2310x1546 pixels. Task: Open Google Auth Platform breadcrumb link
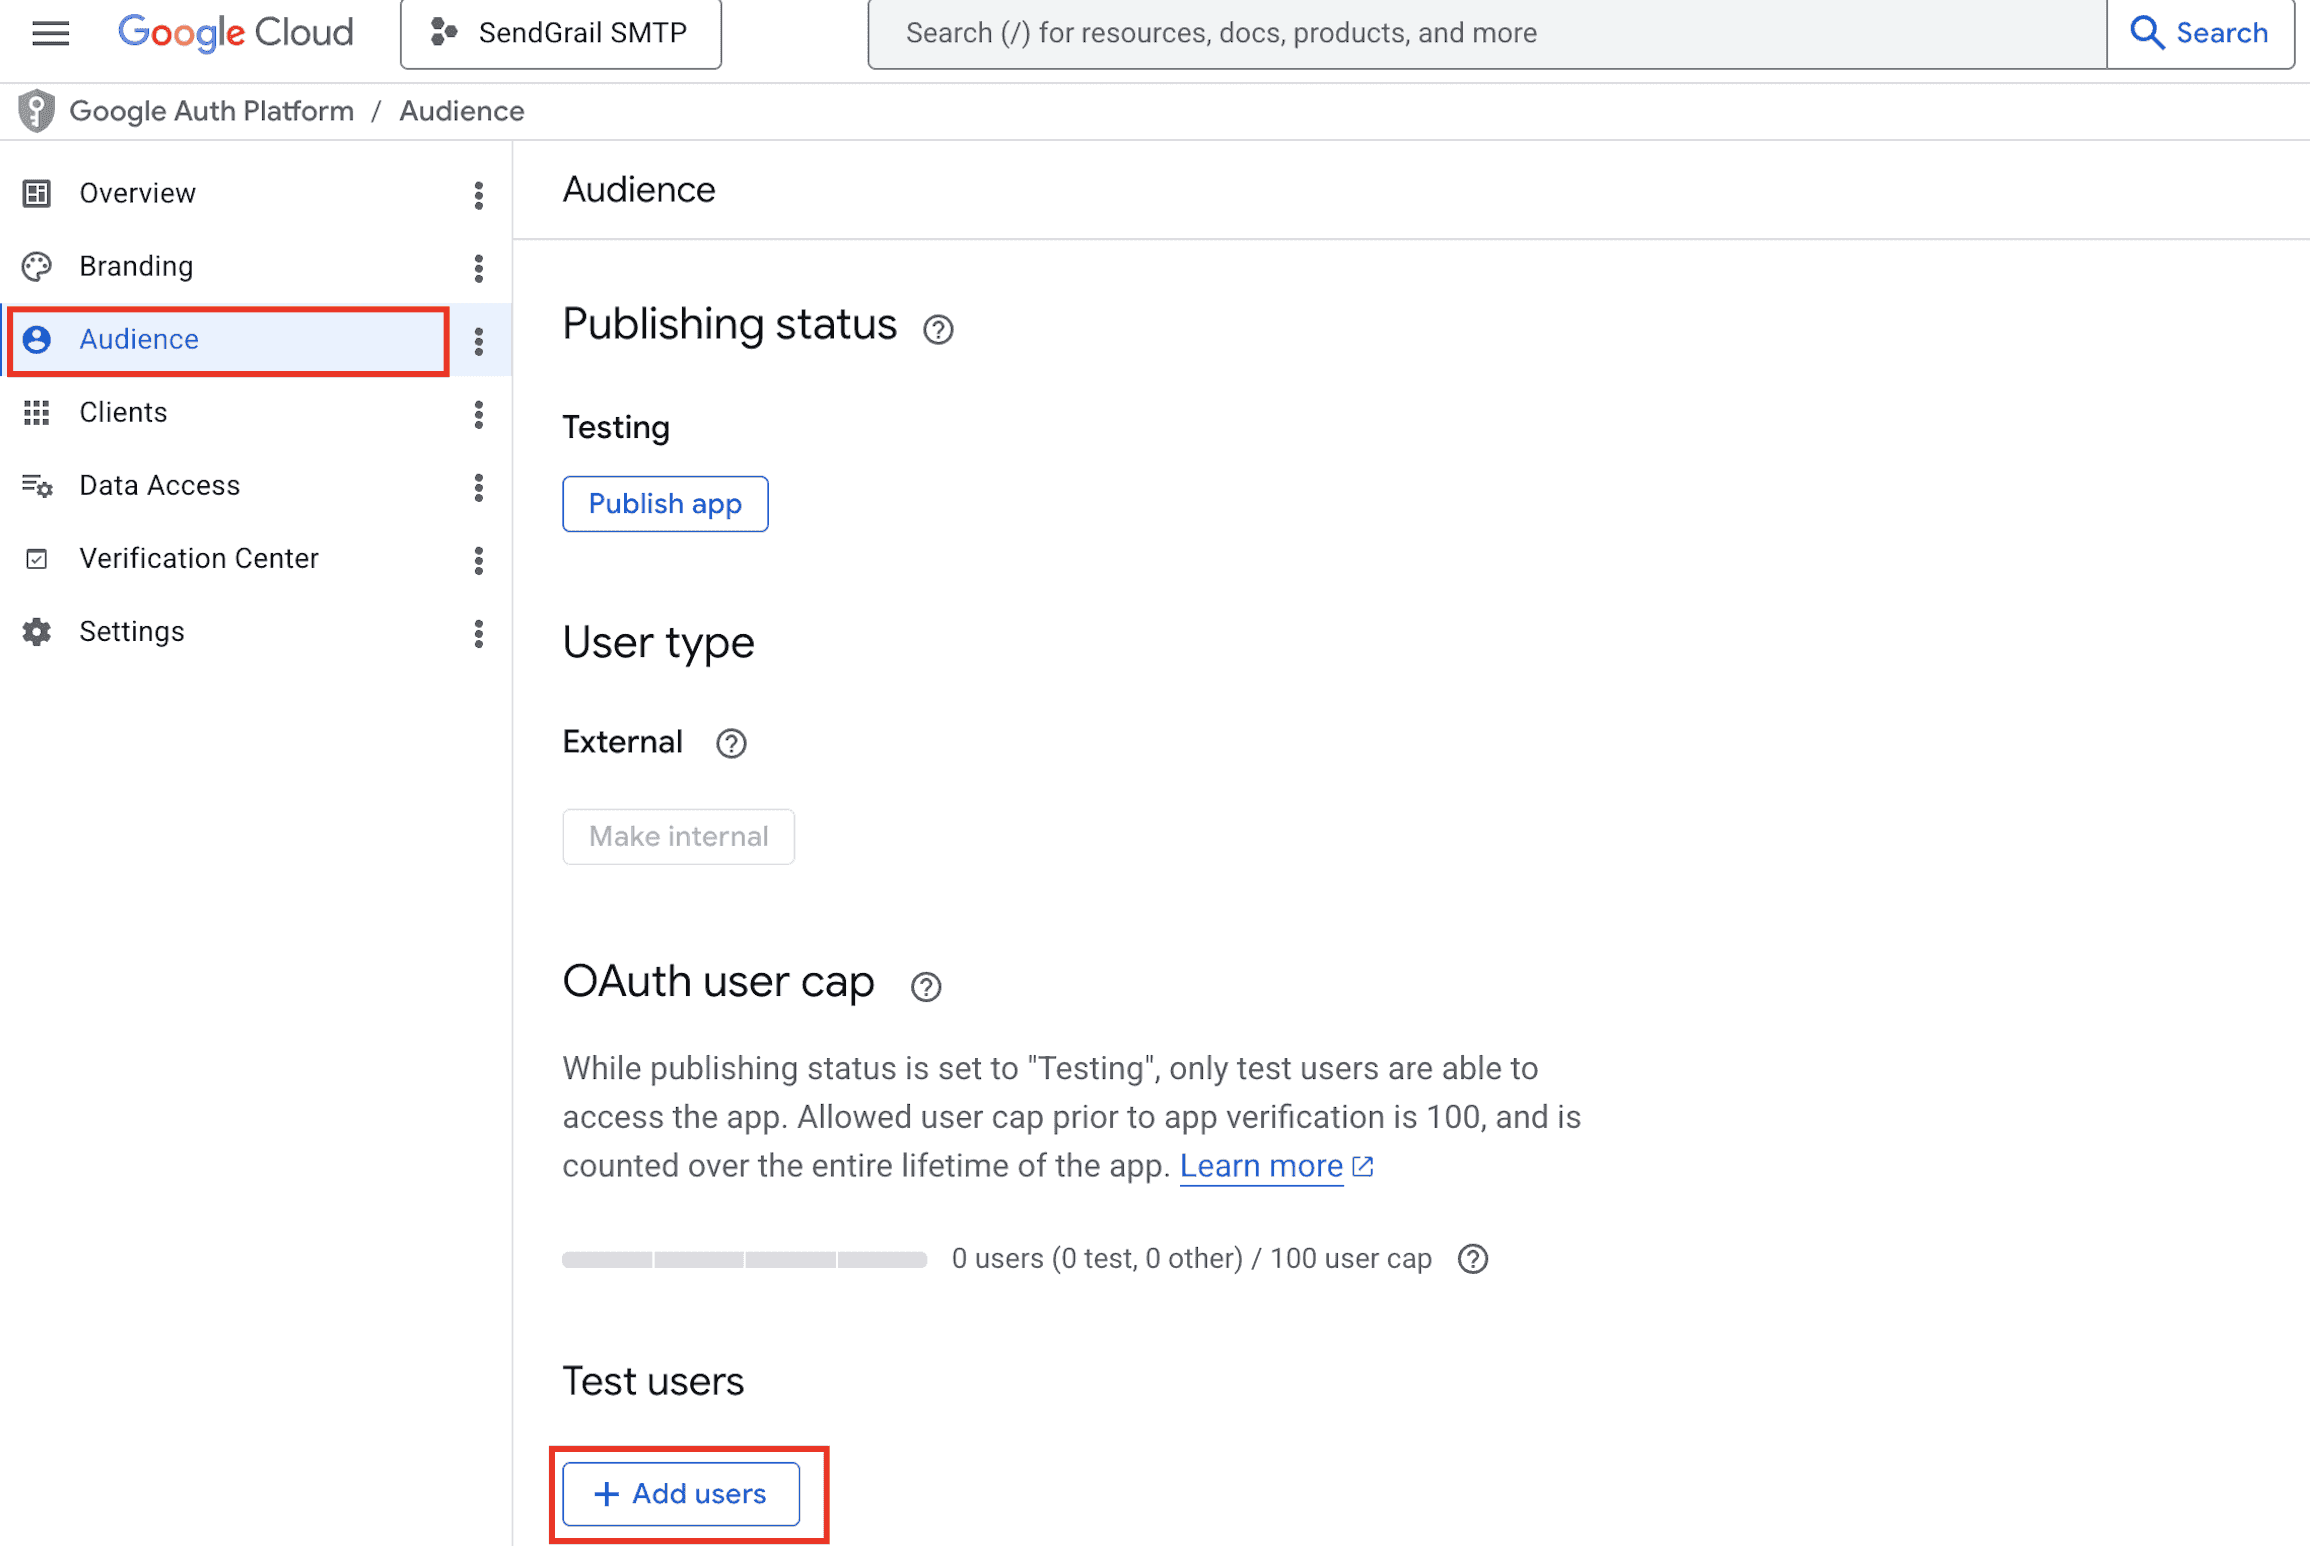(x=211, y=111)
